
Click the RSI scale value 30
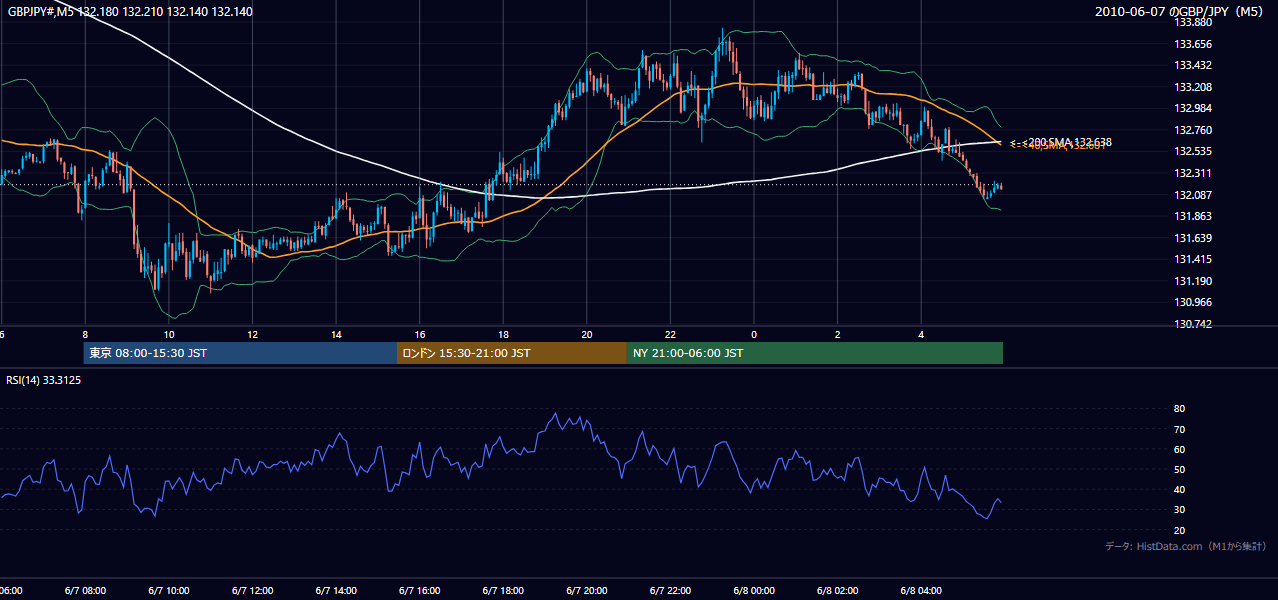1179,510
